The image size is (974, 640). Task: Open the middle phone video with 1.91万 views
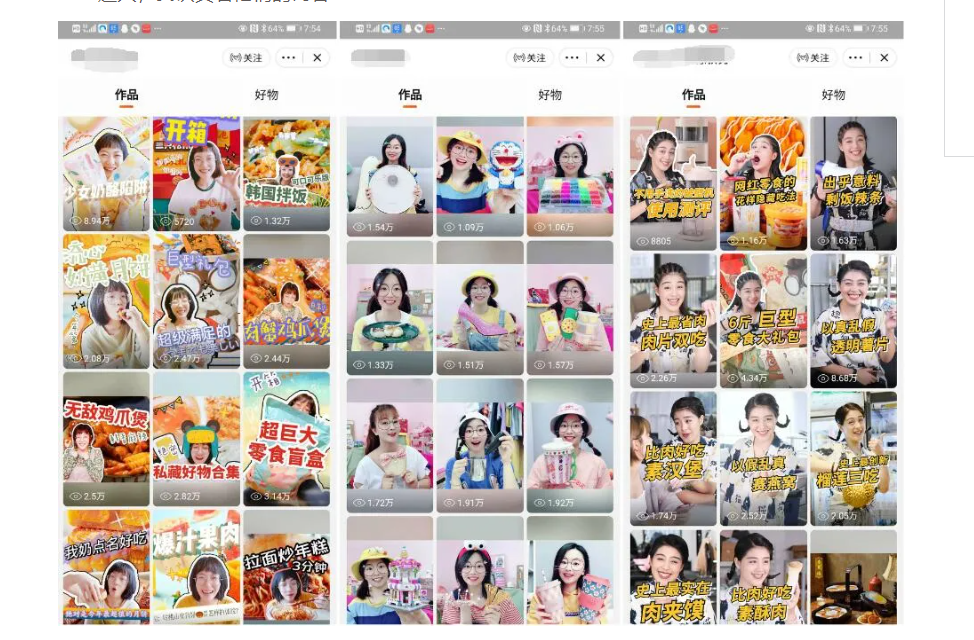(x=480, y=446)
